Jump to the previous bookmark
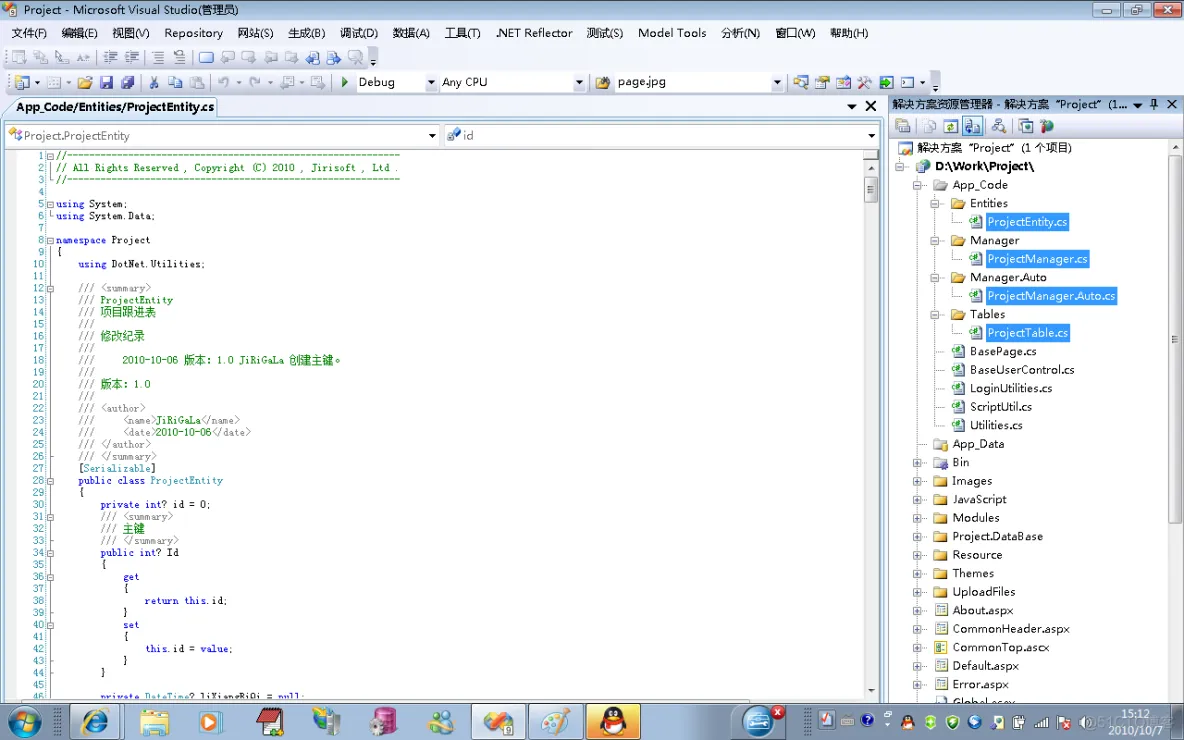 227,57
